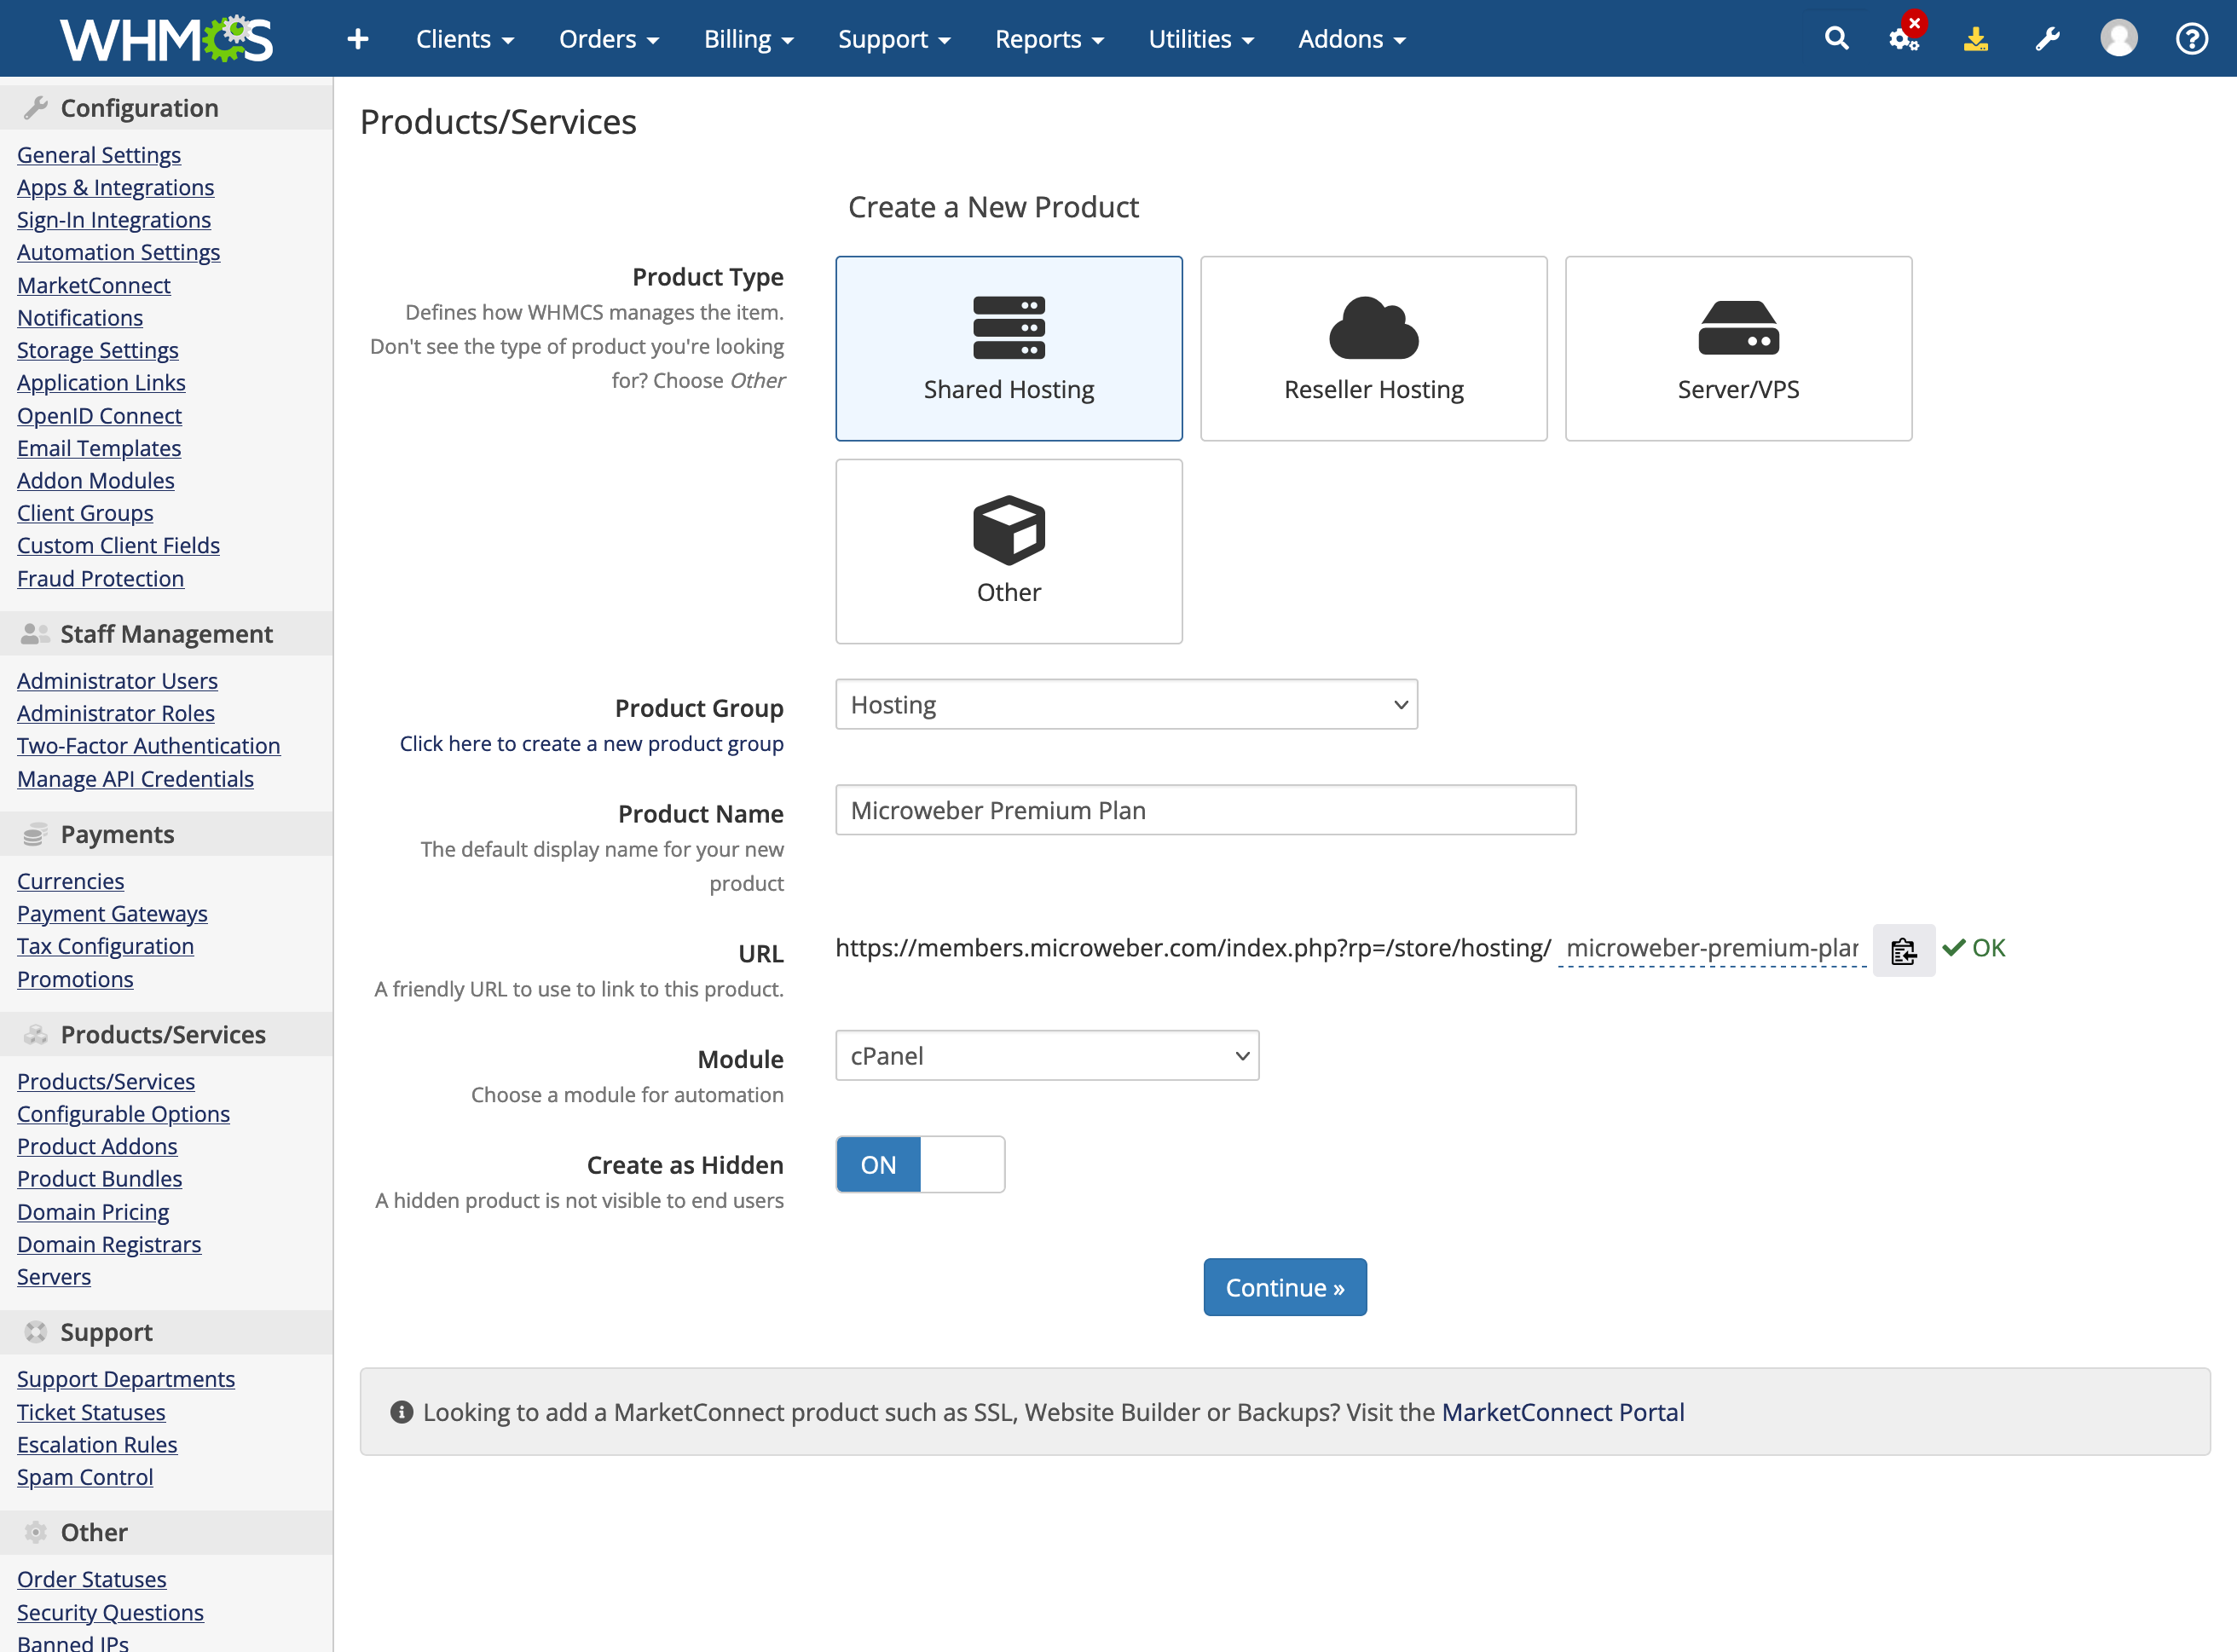Toggle the Create as Hidden switch
Image resolution: width=2237 pixels, height=1652 pixels.
(920, 1164)
